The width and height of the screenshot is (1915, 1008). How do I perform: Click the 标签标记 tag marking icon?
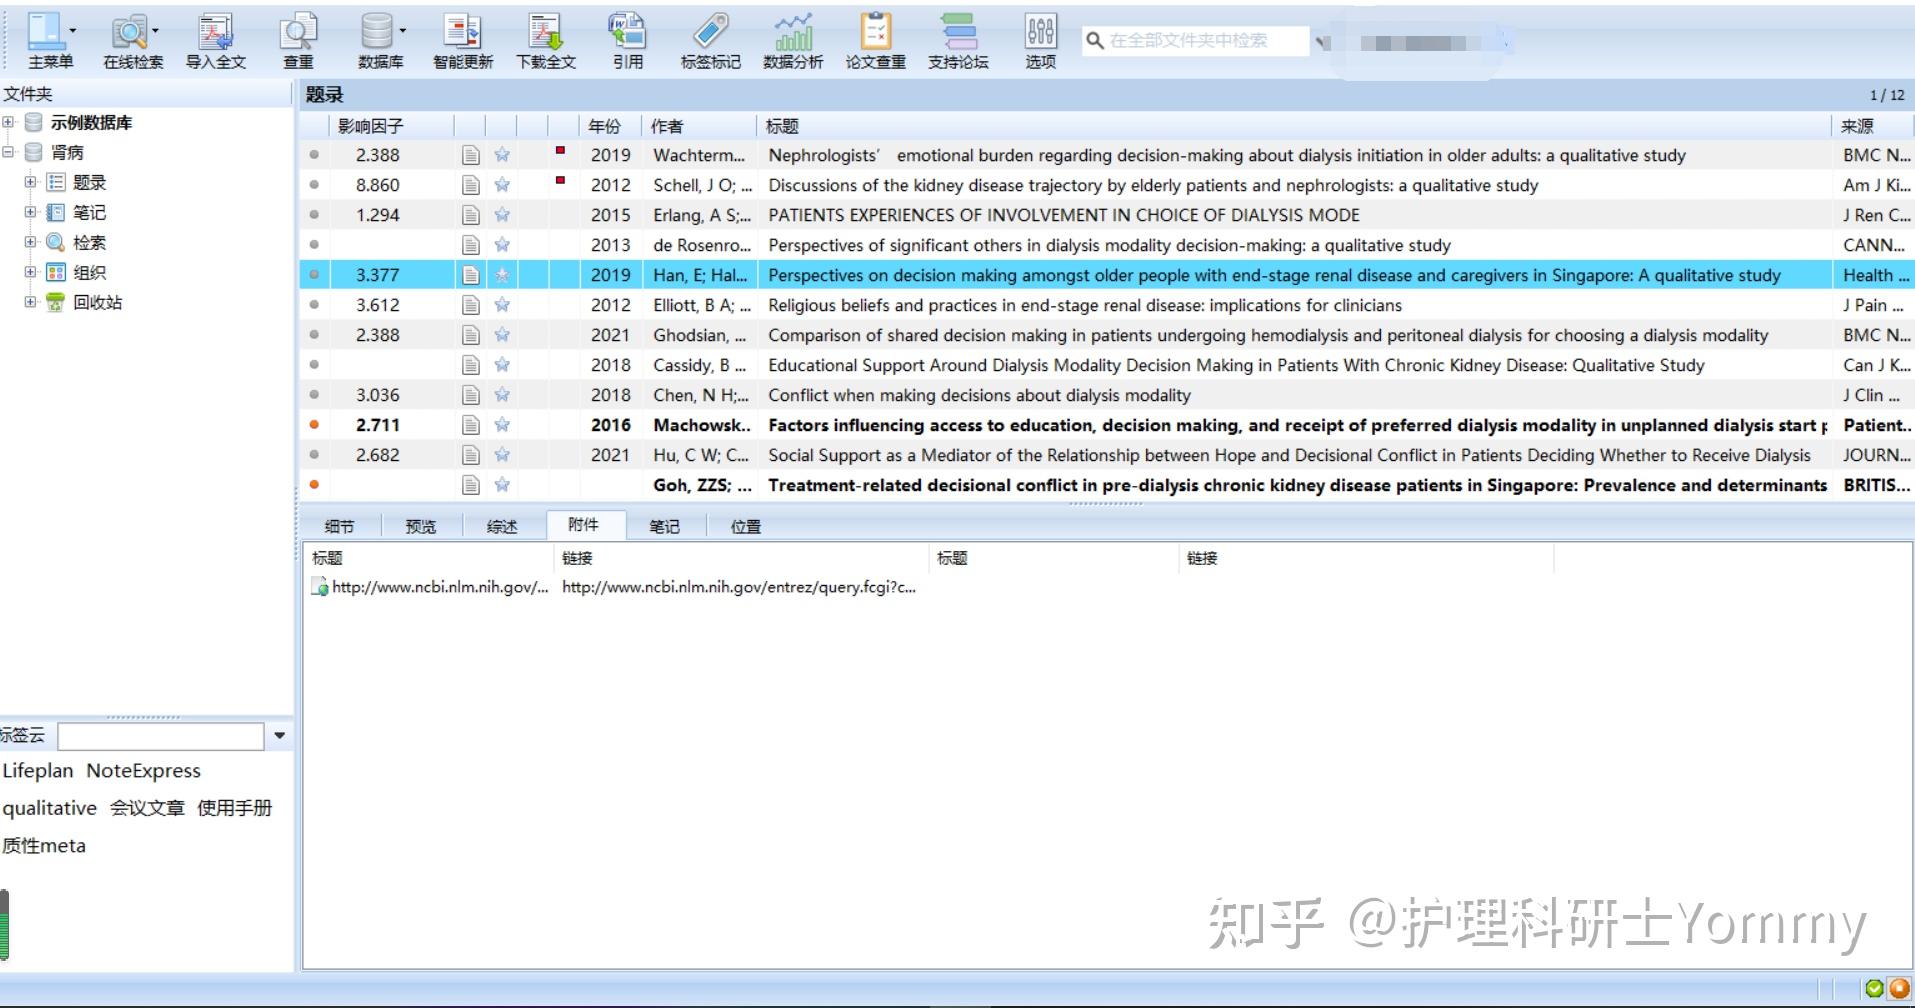click(x=710, y=38)
